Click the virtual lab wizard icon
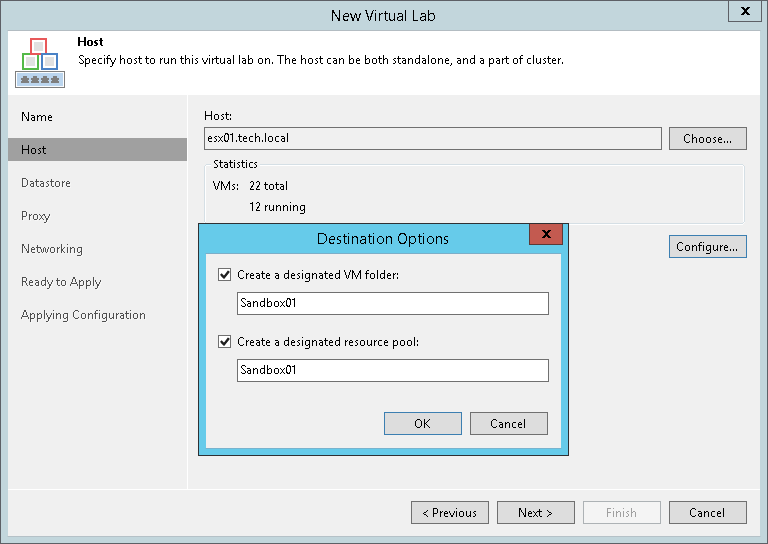The width and height of the screenshot is (768, 544). [x=39, y=62]
